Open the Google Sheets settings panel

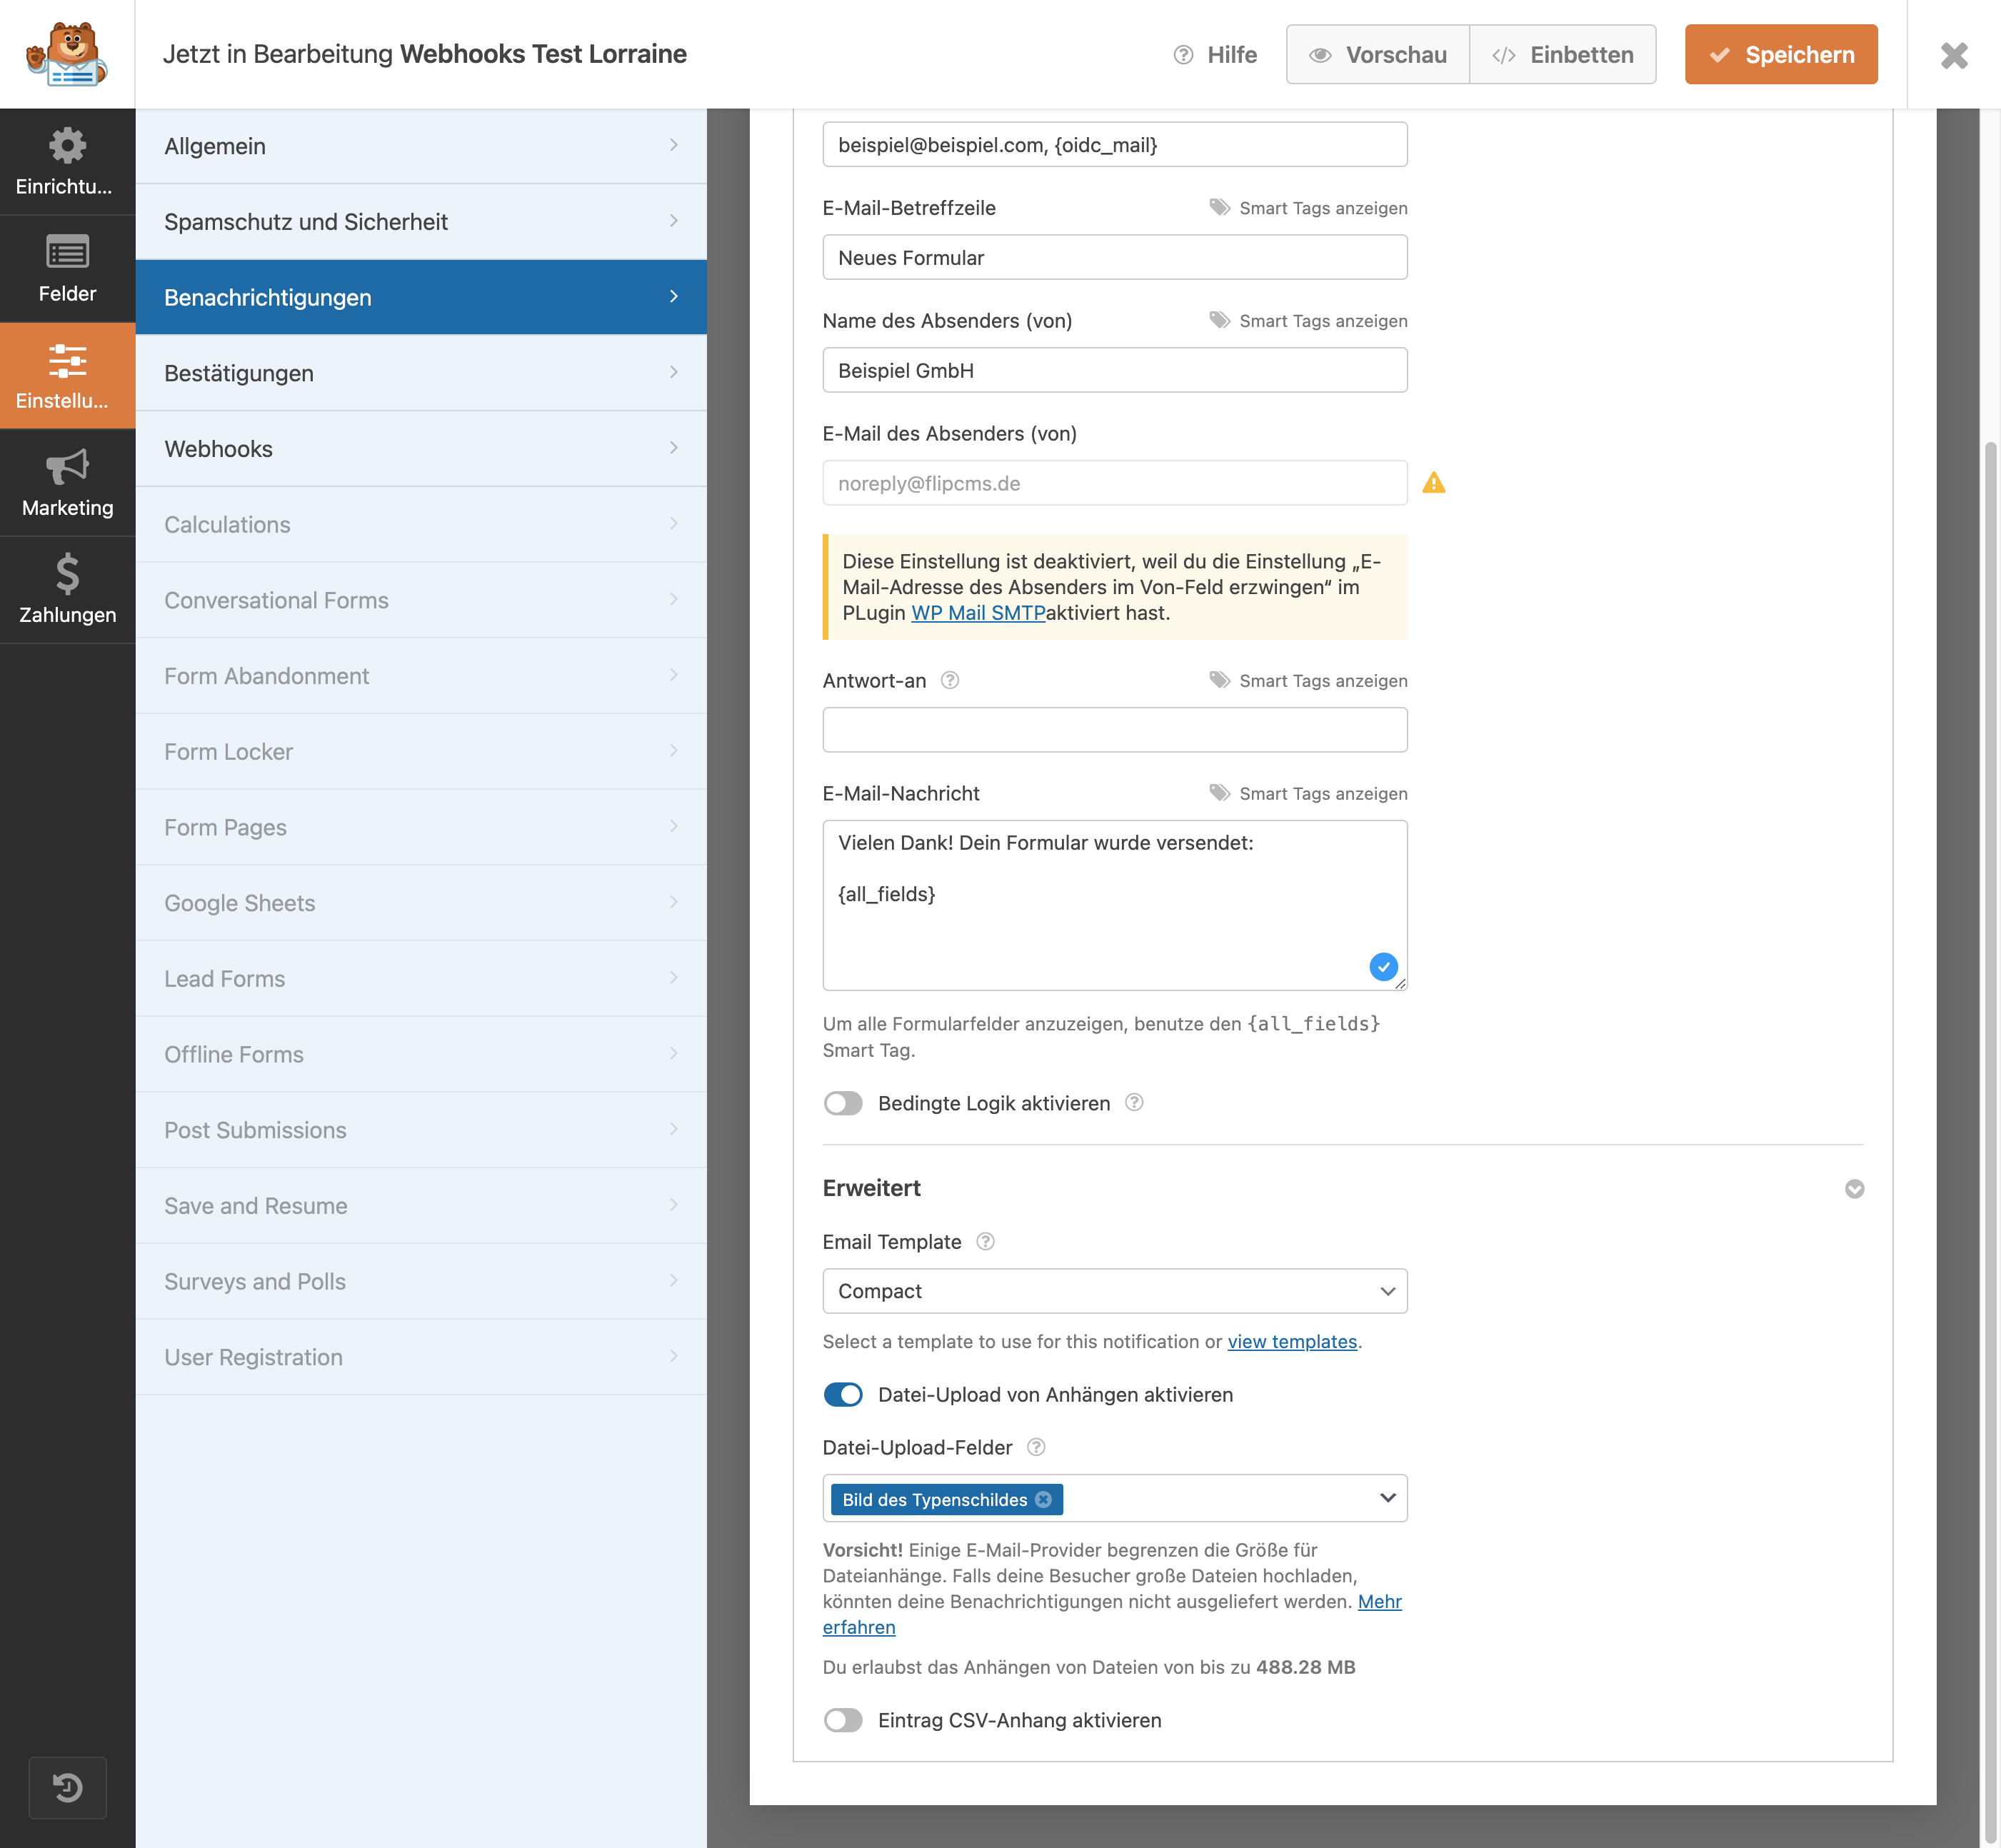pyautogui.click(x=421, y=903)
